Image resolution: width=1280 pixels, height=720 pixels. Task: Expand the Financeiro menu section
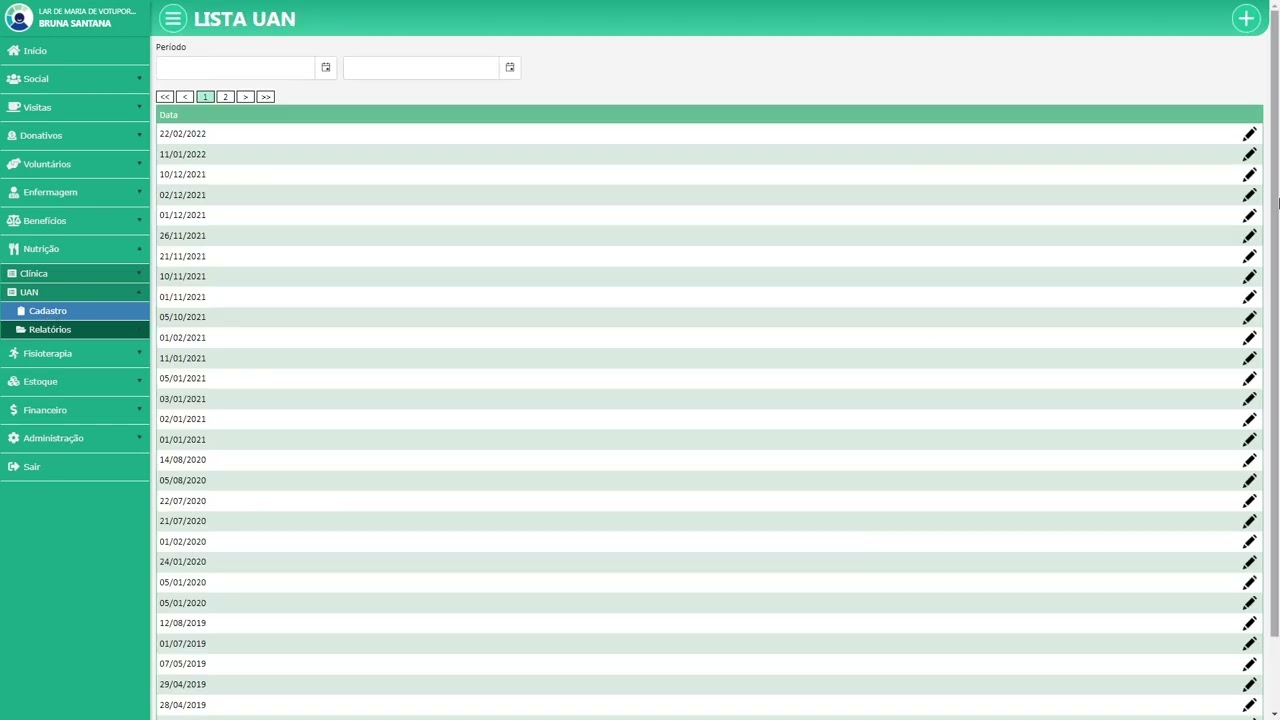(74, 410)
